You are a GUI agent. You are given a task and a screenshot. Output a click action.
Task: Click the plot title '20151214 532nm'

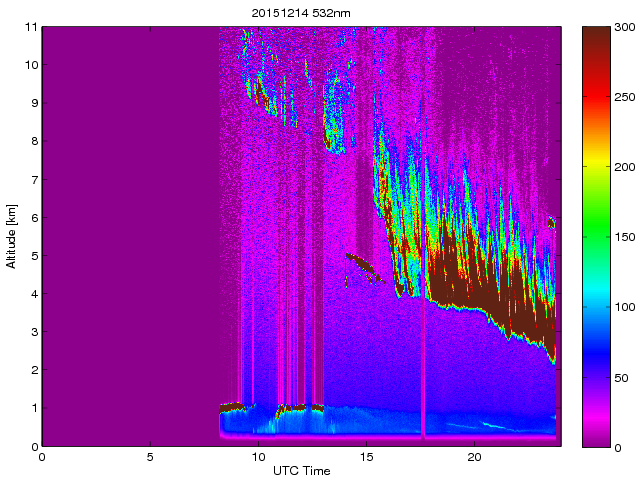tap(301, 13)
